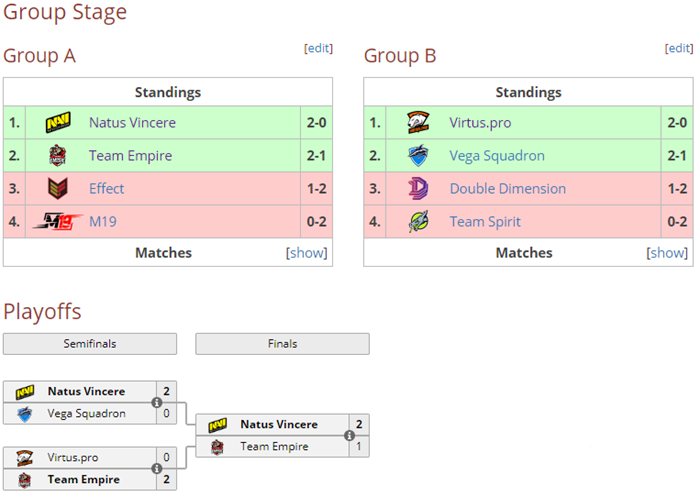Image resolution: width=700 pixels, height=497 pixels.
Task: Click the Finals bracket header
Action: click(x=282, y=344)
